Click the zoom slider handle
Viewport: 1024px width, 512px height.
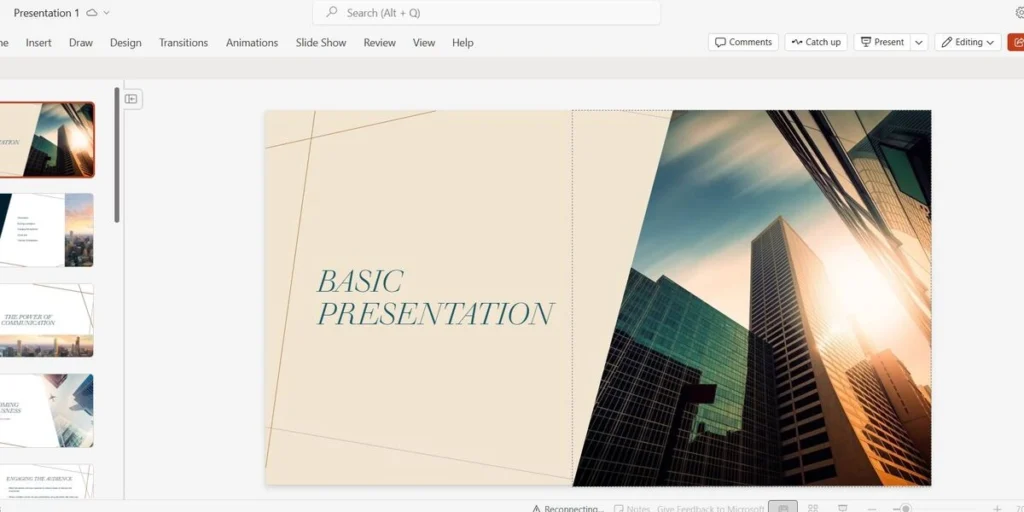[x=906, y=508]
